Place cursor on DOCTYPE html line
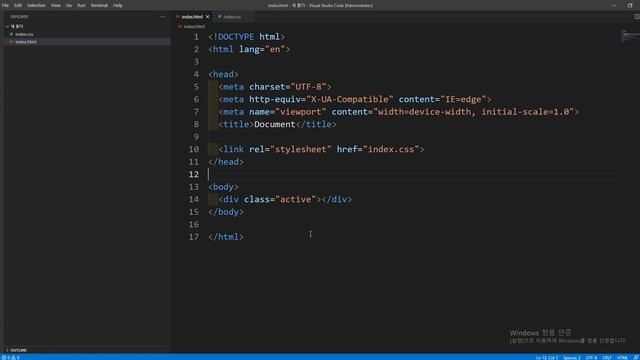 tap(247, 37)
